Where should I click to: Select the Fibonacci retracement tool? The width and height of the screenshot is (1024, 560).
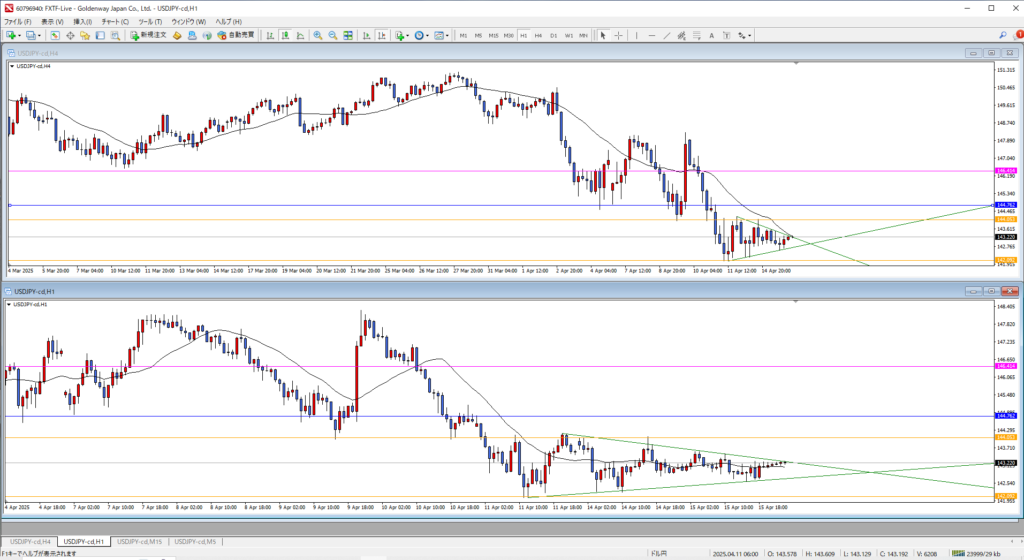pos(696,35)
